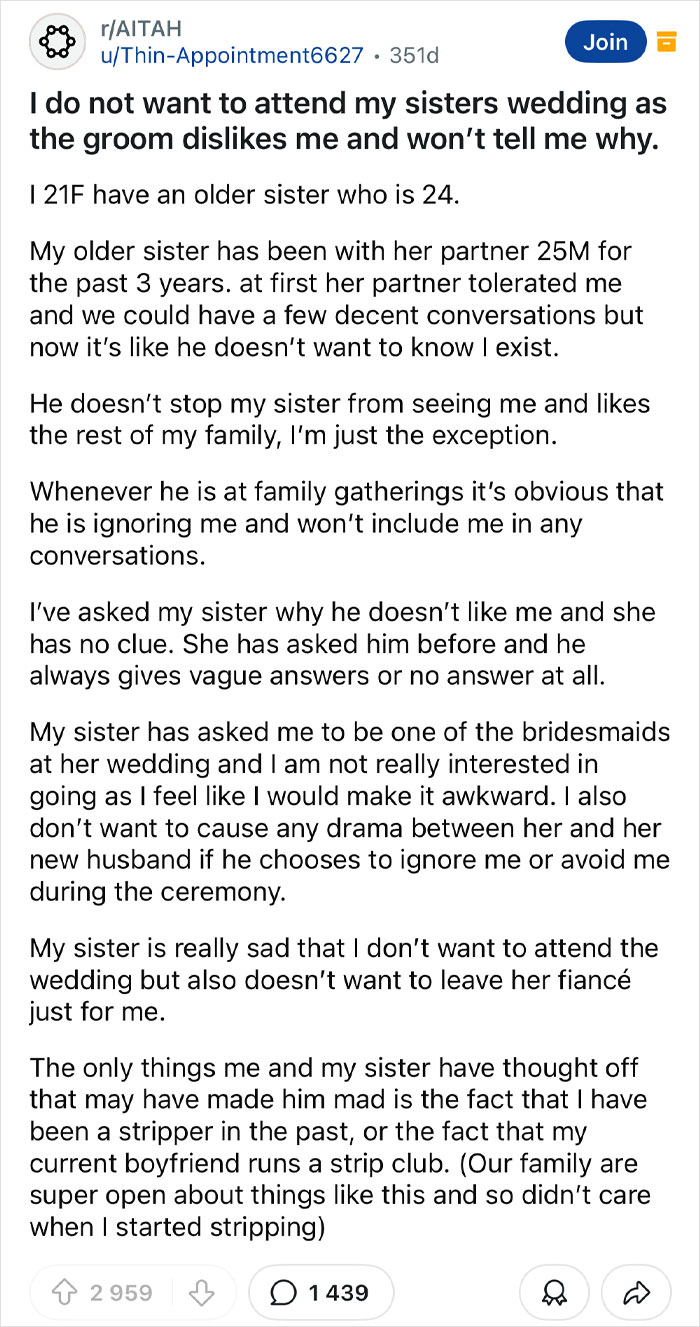This screenshot has height=1327, width=700.
Task: Click the circular subreddit avatar thumbnail
Action: click(x=57, y=42)
